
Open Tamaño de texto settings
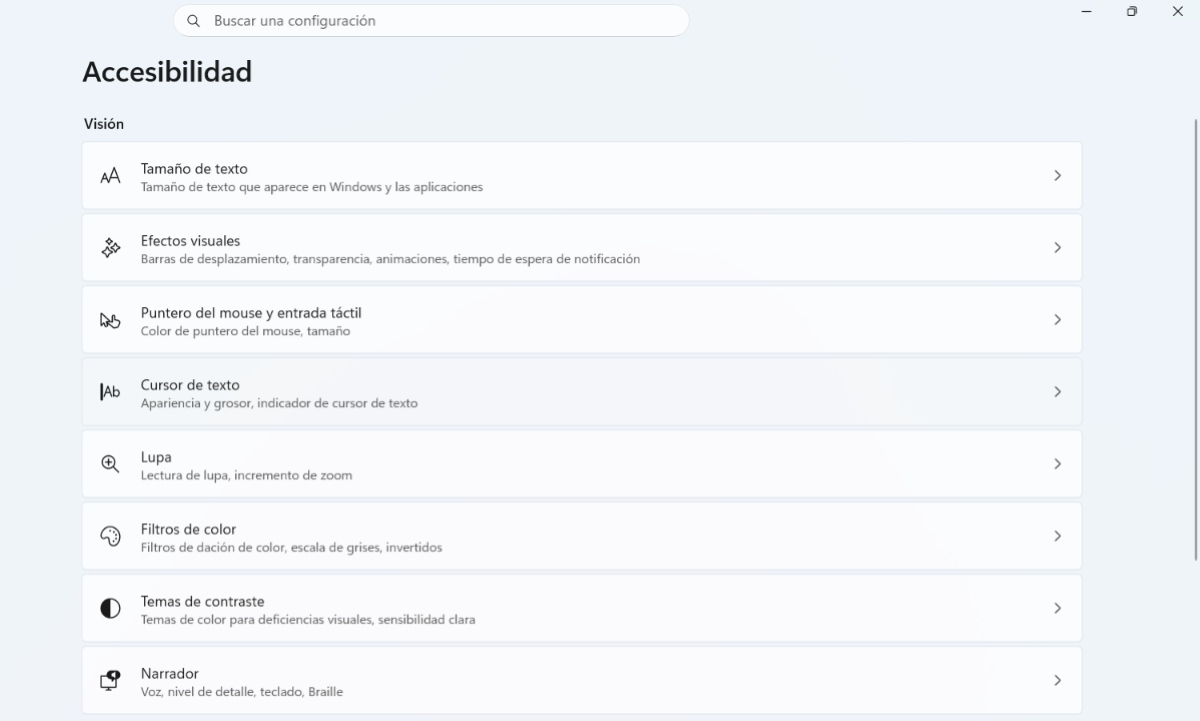582,176
